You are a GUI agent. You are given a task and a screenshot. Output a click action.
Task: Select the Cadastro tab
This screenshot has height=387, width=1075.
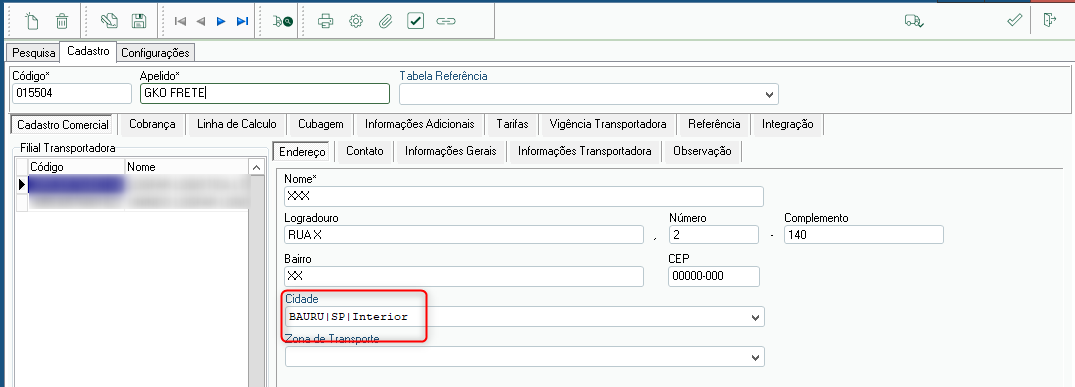[88, 51]
